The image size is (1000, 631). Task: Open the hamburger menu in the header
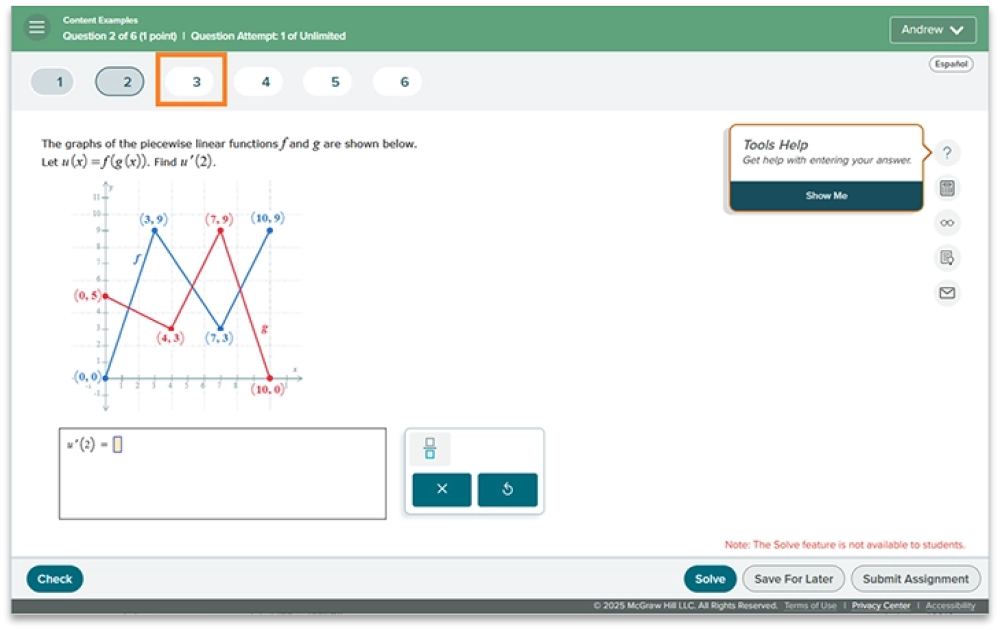click(x=37, y=28)
